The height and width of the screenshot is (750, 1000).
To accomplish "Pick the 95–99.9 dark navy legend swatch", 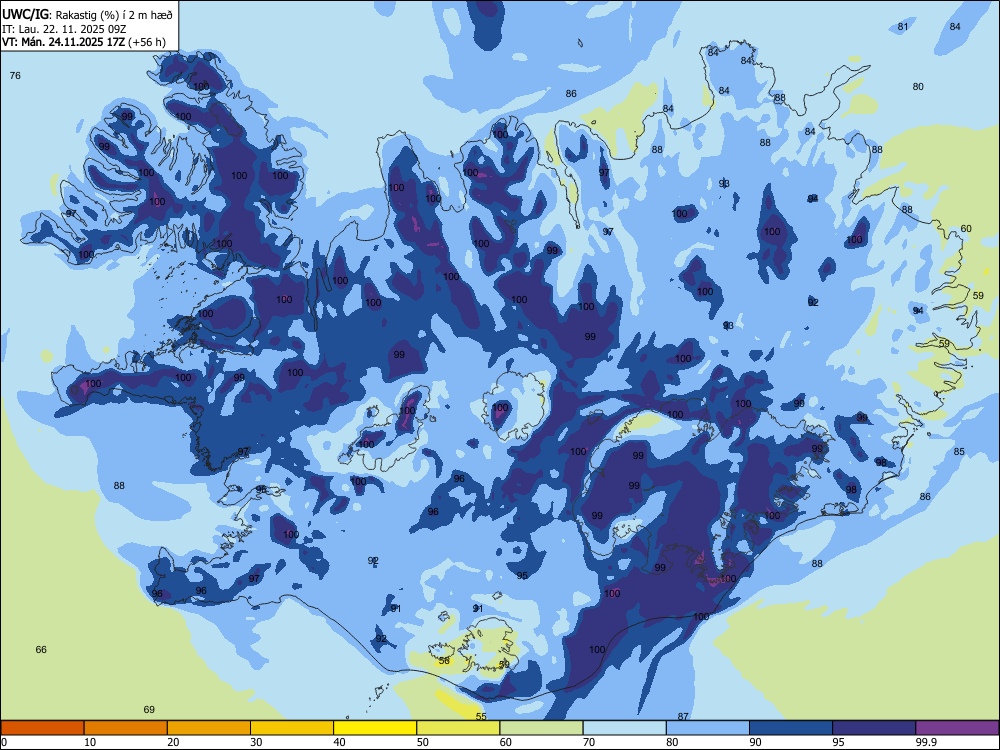I will tap(874, 728).
